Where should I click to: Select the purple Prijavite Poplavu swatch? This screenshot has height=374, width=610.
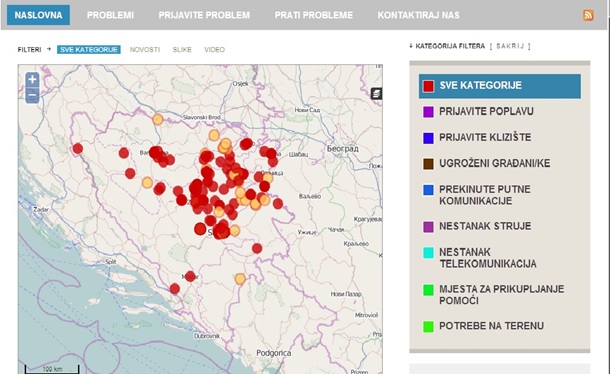click(x=428, y=112)
